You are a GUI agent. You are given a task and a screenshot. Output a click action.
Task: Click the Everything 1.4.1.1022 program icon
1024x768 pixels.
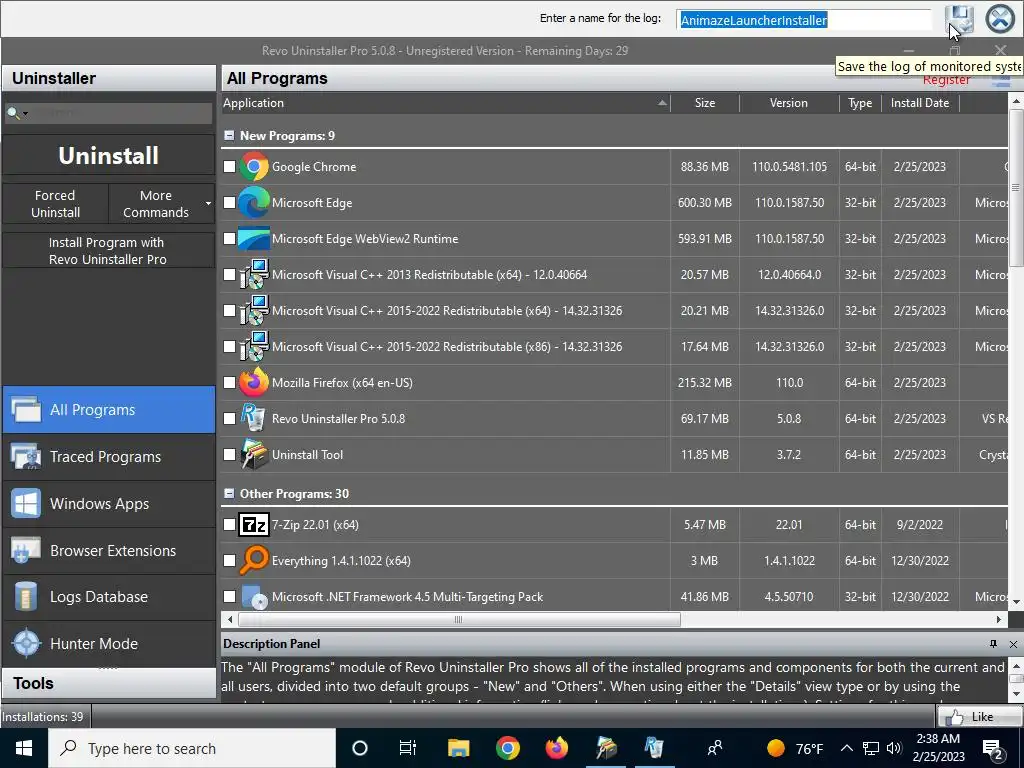point(253,560)
